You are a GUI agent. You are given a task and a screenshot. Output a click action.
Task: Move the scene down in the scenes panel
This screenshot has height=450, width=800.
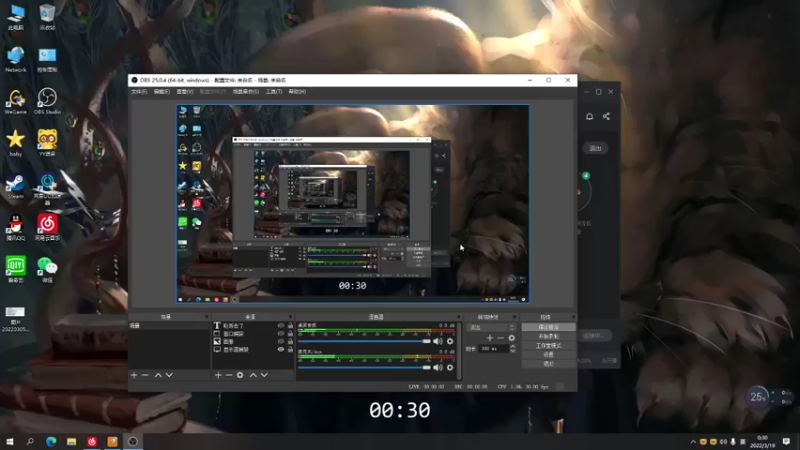[x=169, y=375]
